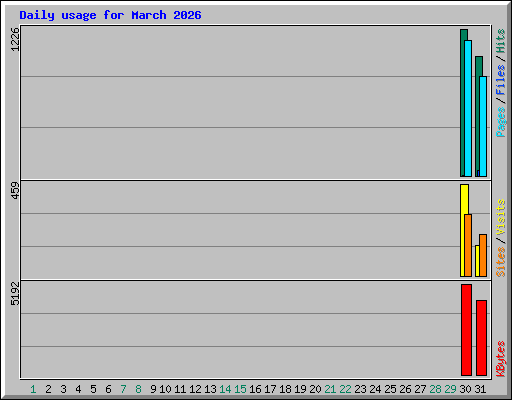Click day 5 on the x-axis
Screen dimensions: 512x400
[93, 389]
